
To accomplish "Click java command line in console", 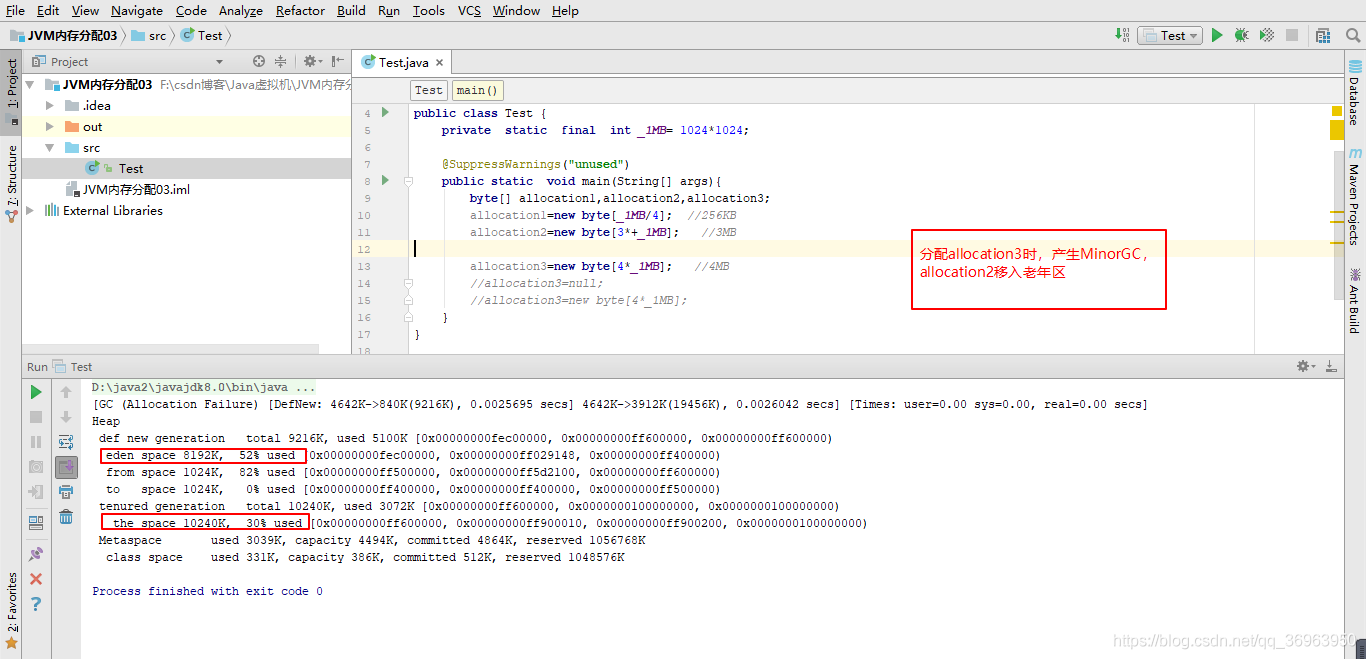I will (204, 387).
